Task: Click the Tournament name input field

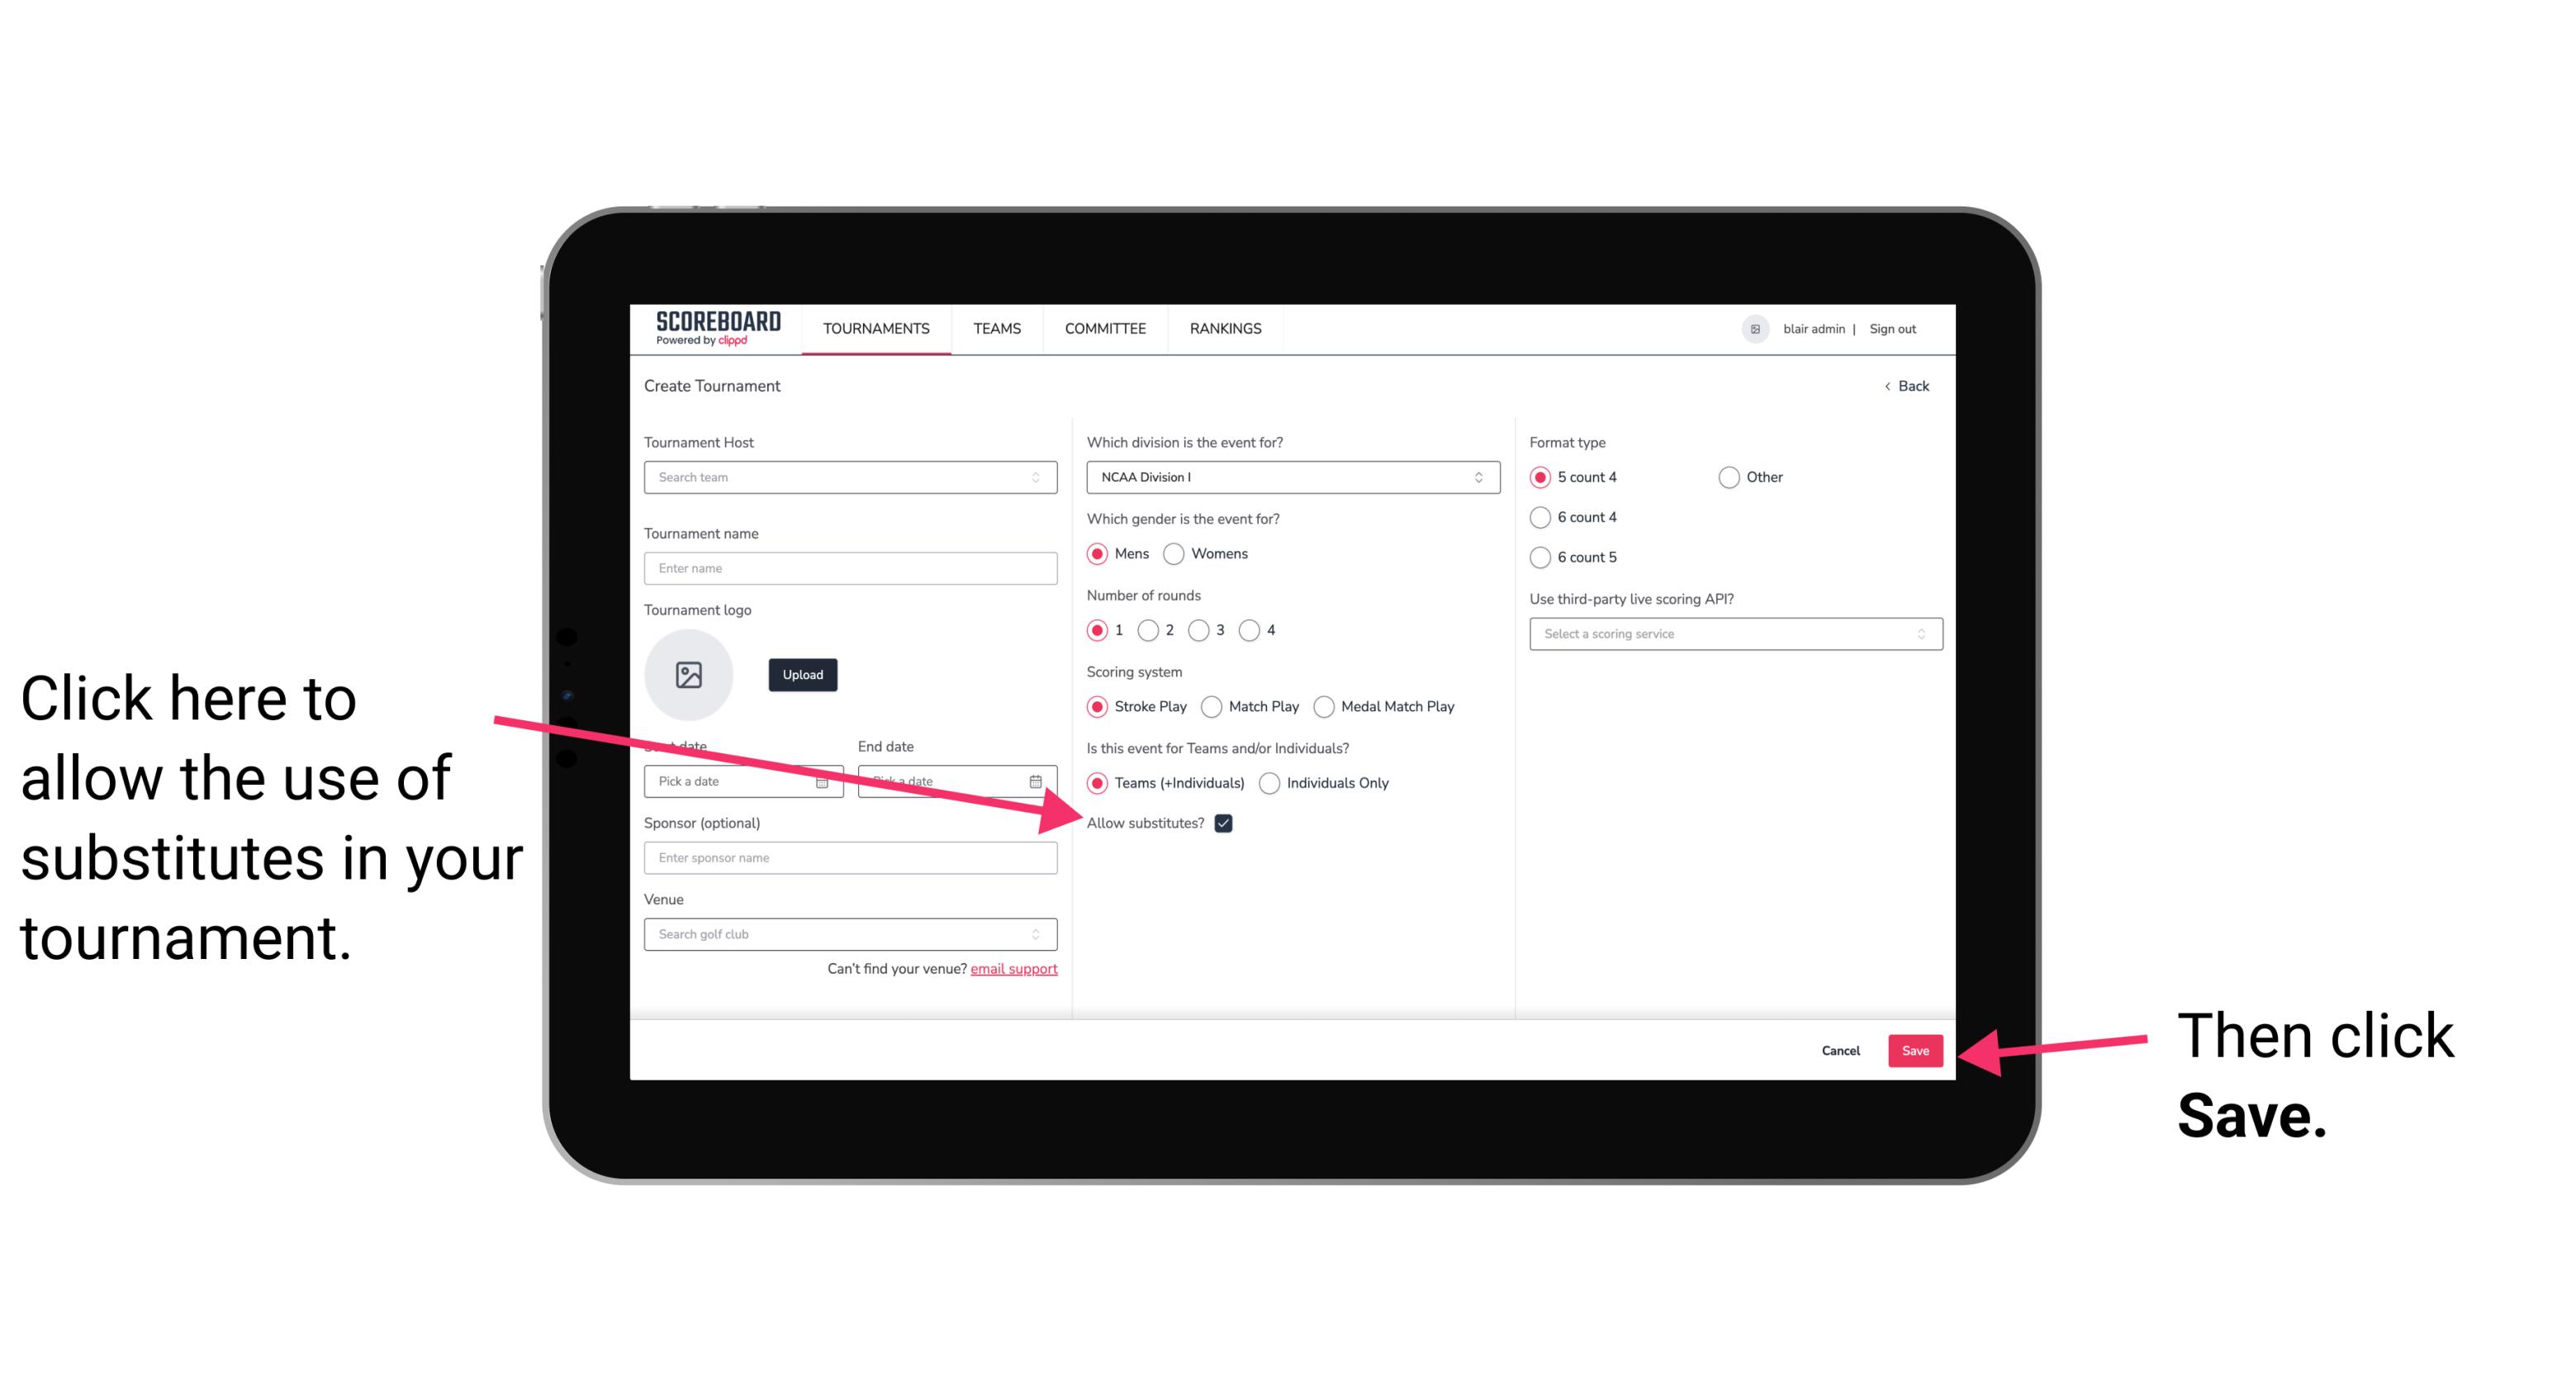Action: (x=852, y=568)
